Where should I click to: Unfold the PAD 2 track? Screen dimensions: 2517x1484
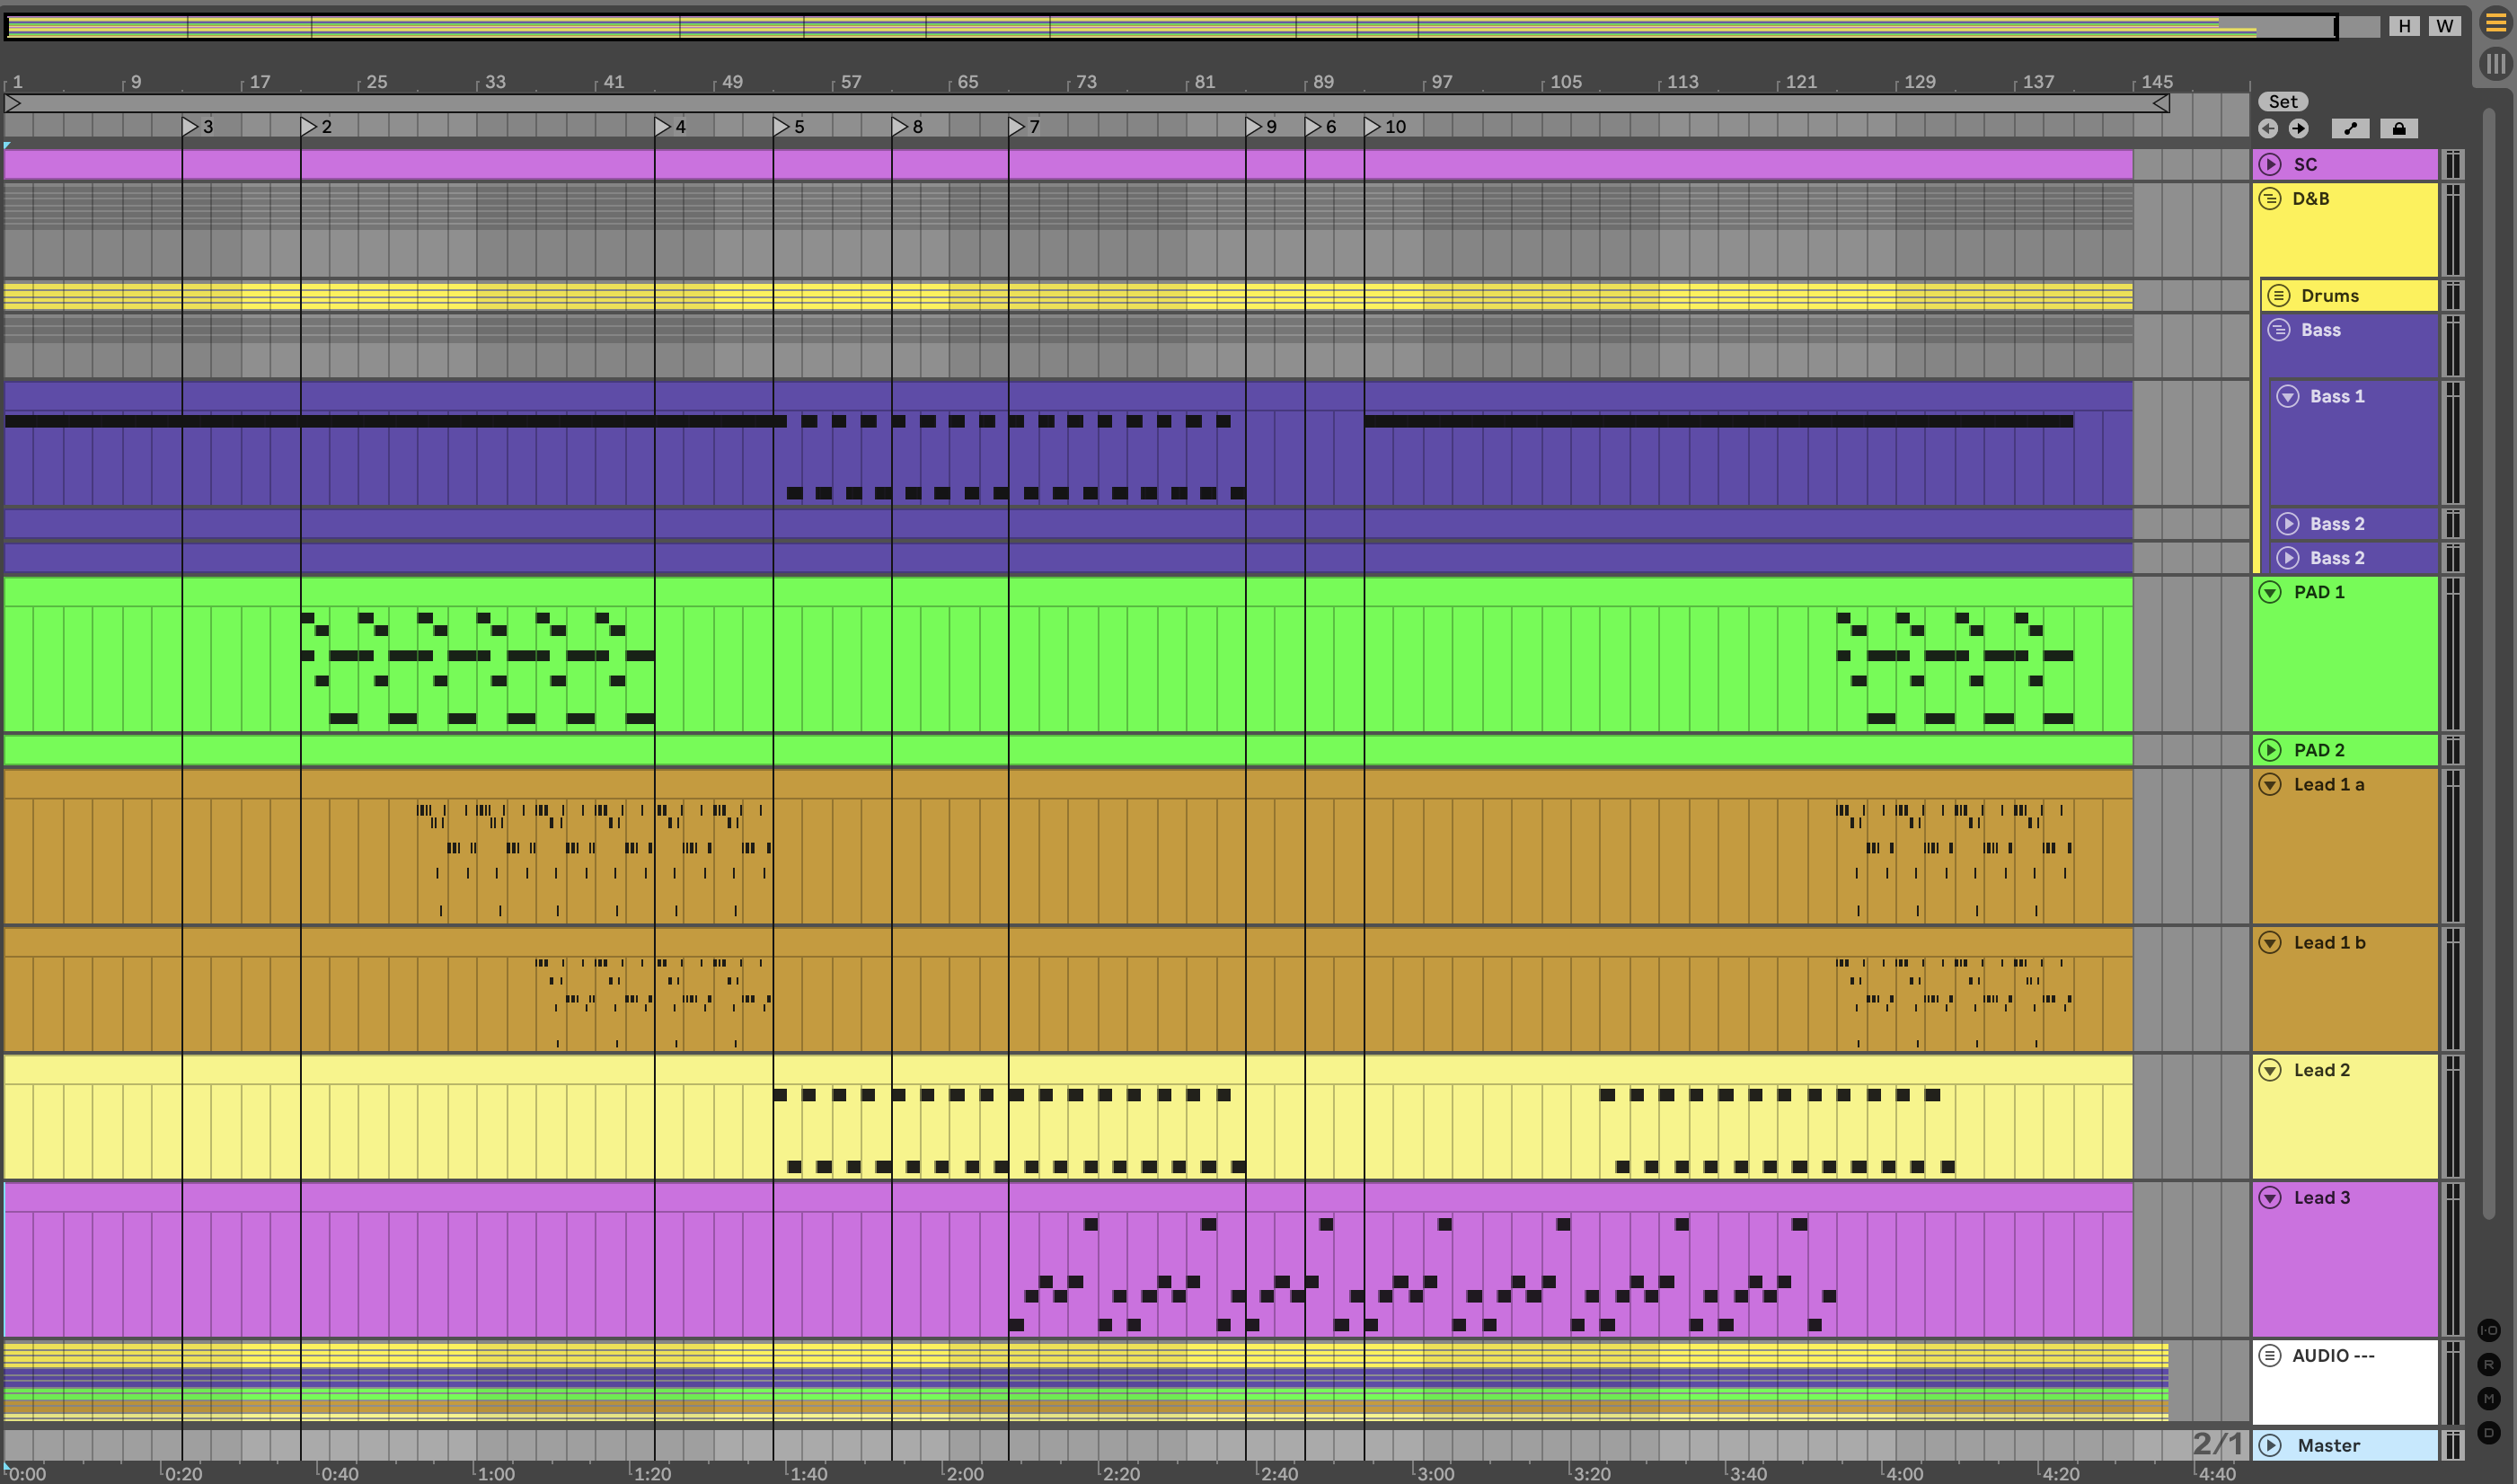pyautogui.click(x=2270, y=750)
